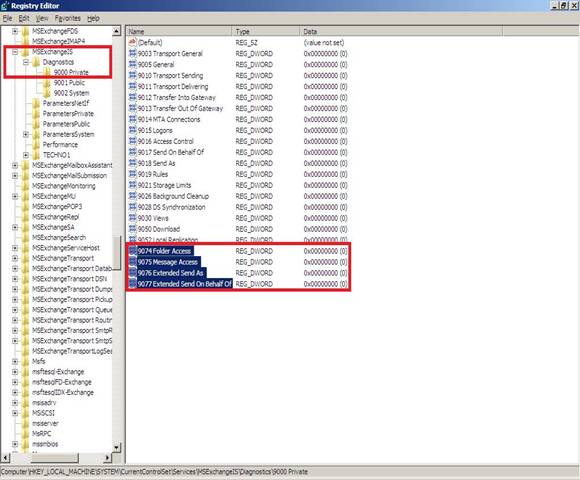Collapse the MSExchangeIS tree node

tap(15, 52)
